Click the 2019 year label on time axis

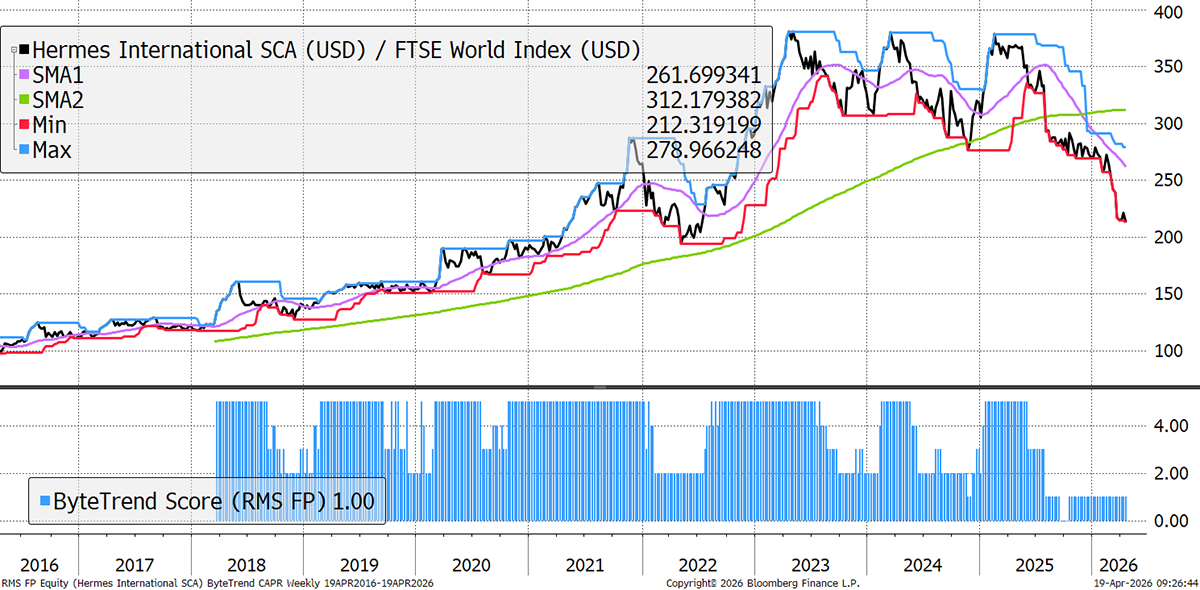point(358,564)
